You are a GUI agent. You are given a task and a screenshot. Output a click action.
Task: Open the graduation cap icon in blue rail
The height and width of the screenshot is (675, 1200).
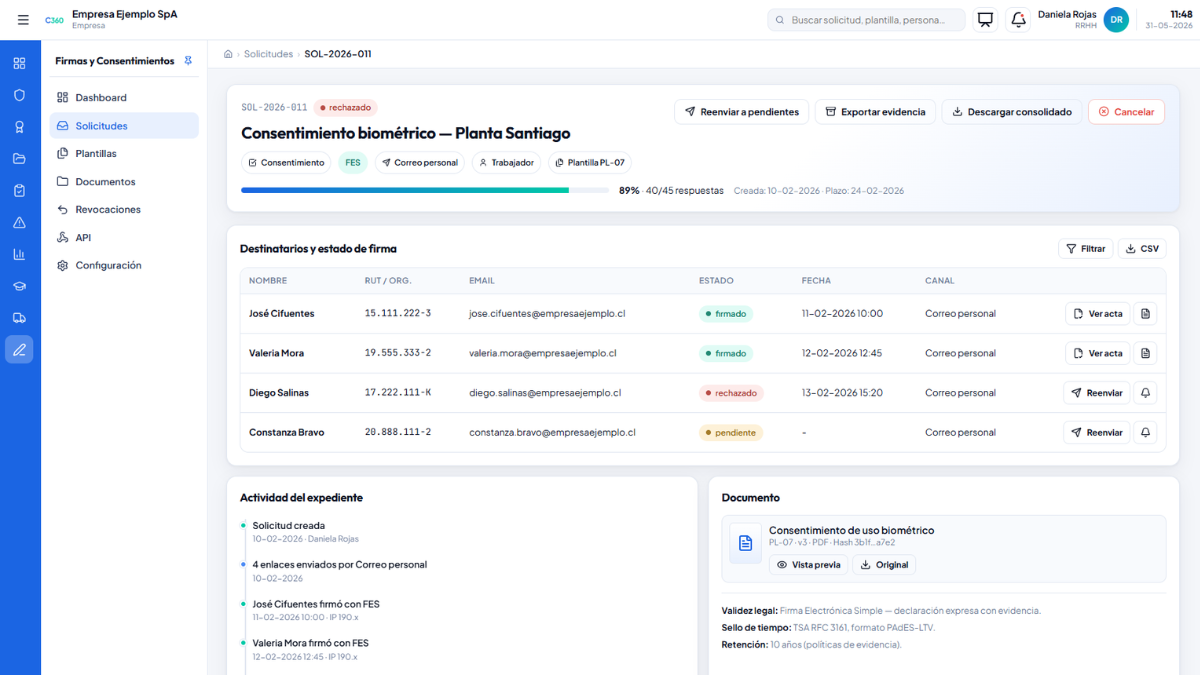[x=19, y=286]
